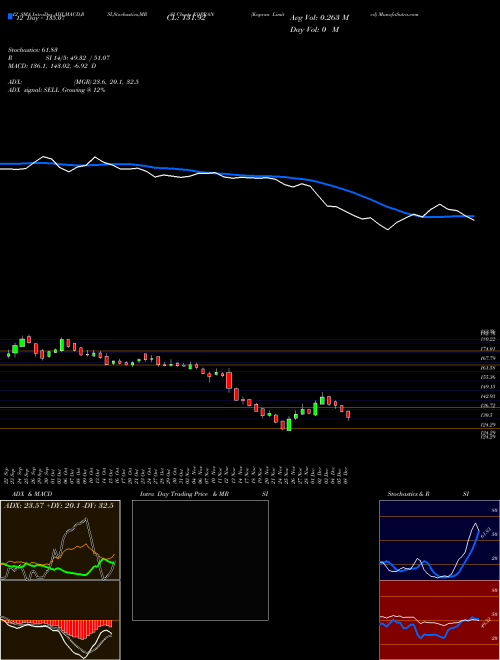Click the empty intraday price chart box
The image size is (500, 660).
(x=200, y=560)
